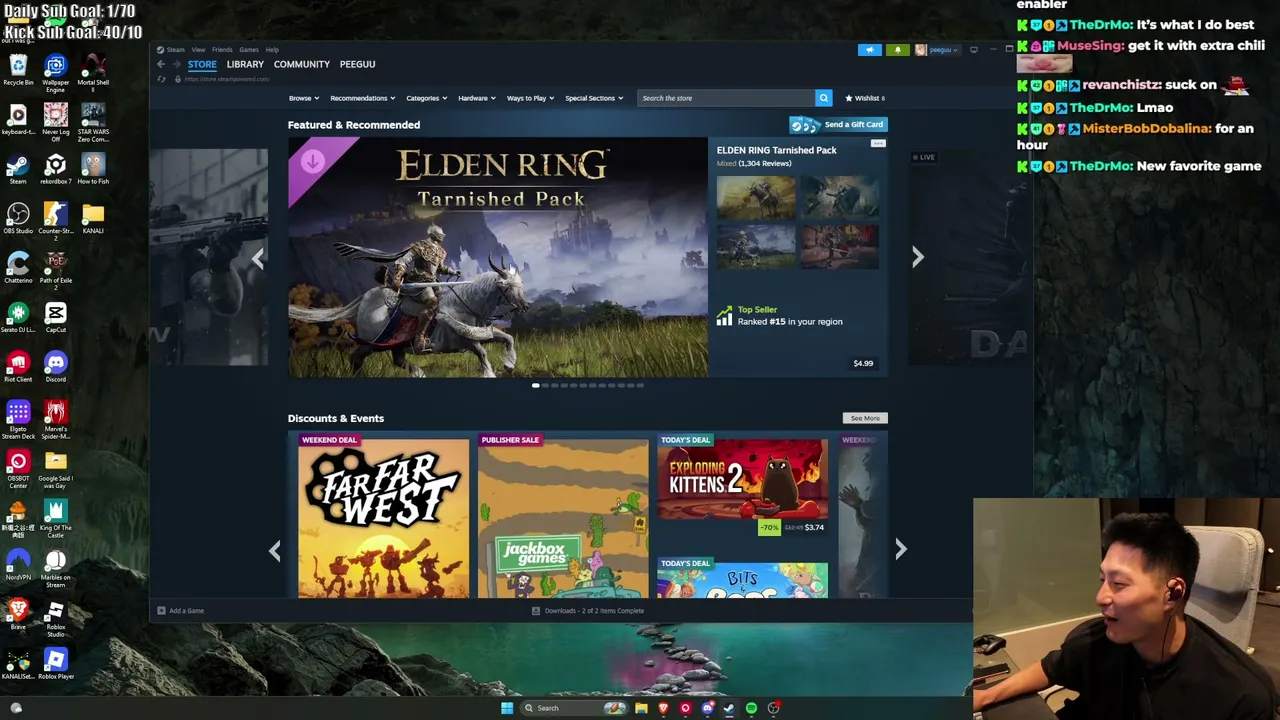The image size is (1280, 720).
Task: Show next featured game with right arrow
Action: click(917, 257)
